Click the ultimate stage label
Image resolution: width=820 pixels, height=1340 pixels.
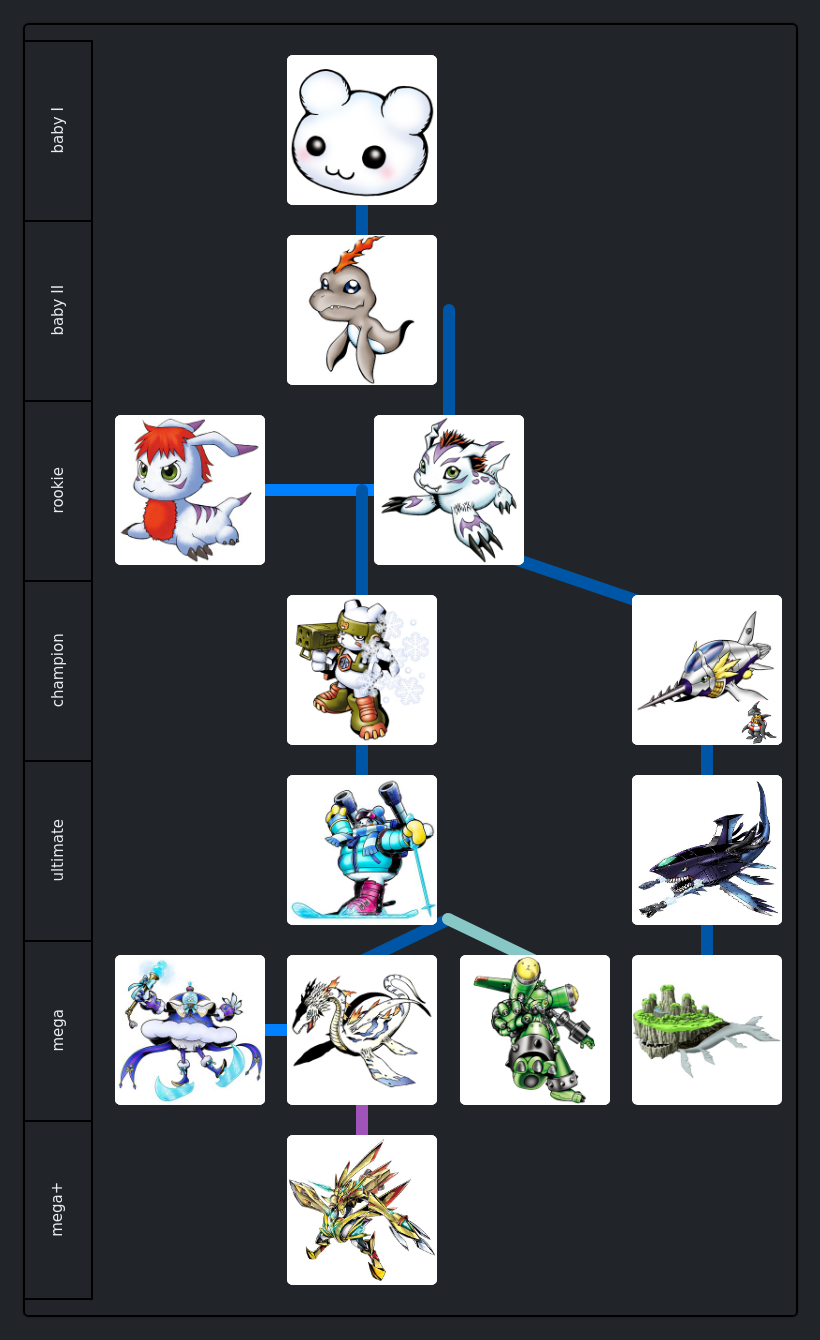coord(58,851)
